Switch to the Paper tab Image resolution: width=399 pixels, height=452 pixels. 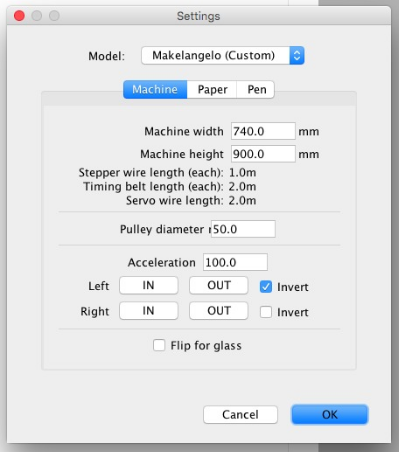pyautogui.click(x=212, y=89)
